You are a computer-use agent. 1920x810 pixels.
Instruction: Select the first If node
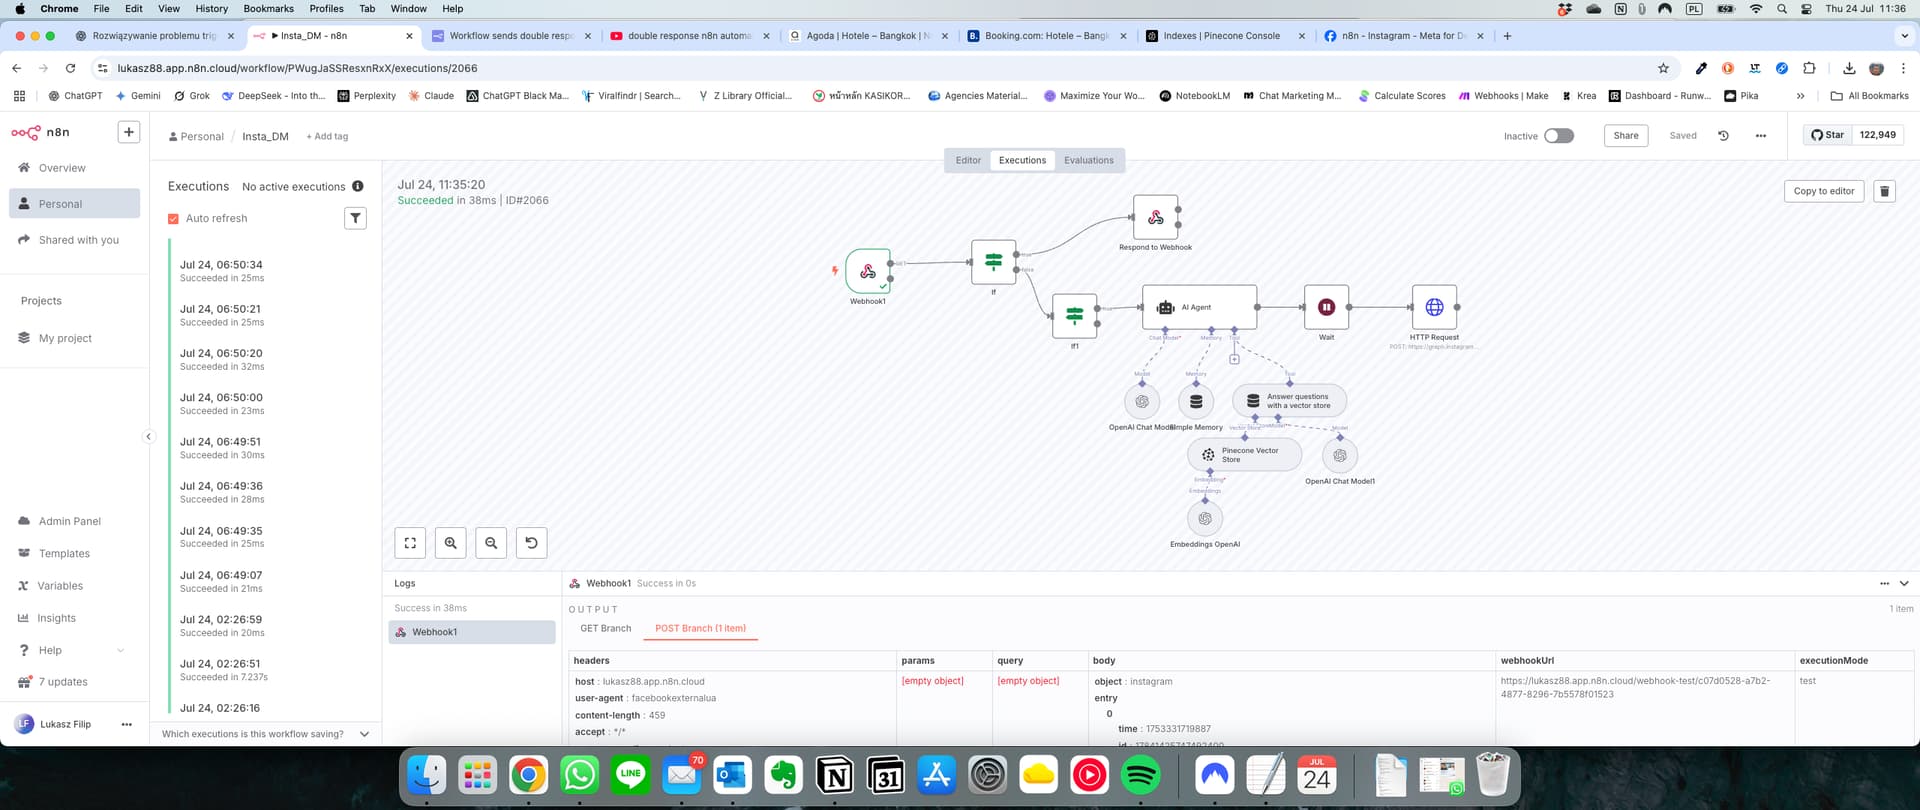coord(993,262)
